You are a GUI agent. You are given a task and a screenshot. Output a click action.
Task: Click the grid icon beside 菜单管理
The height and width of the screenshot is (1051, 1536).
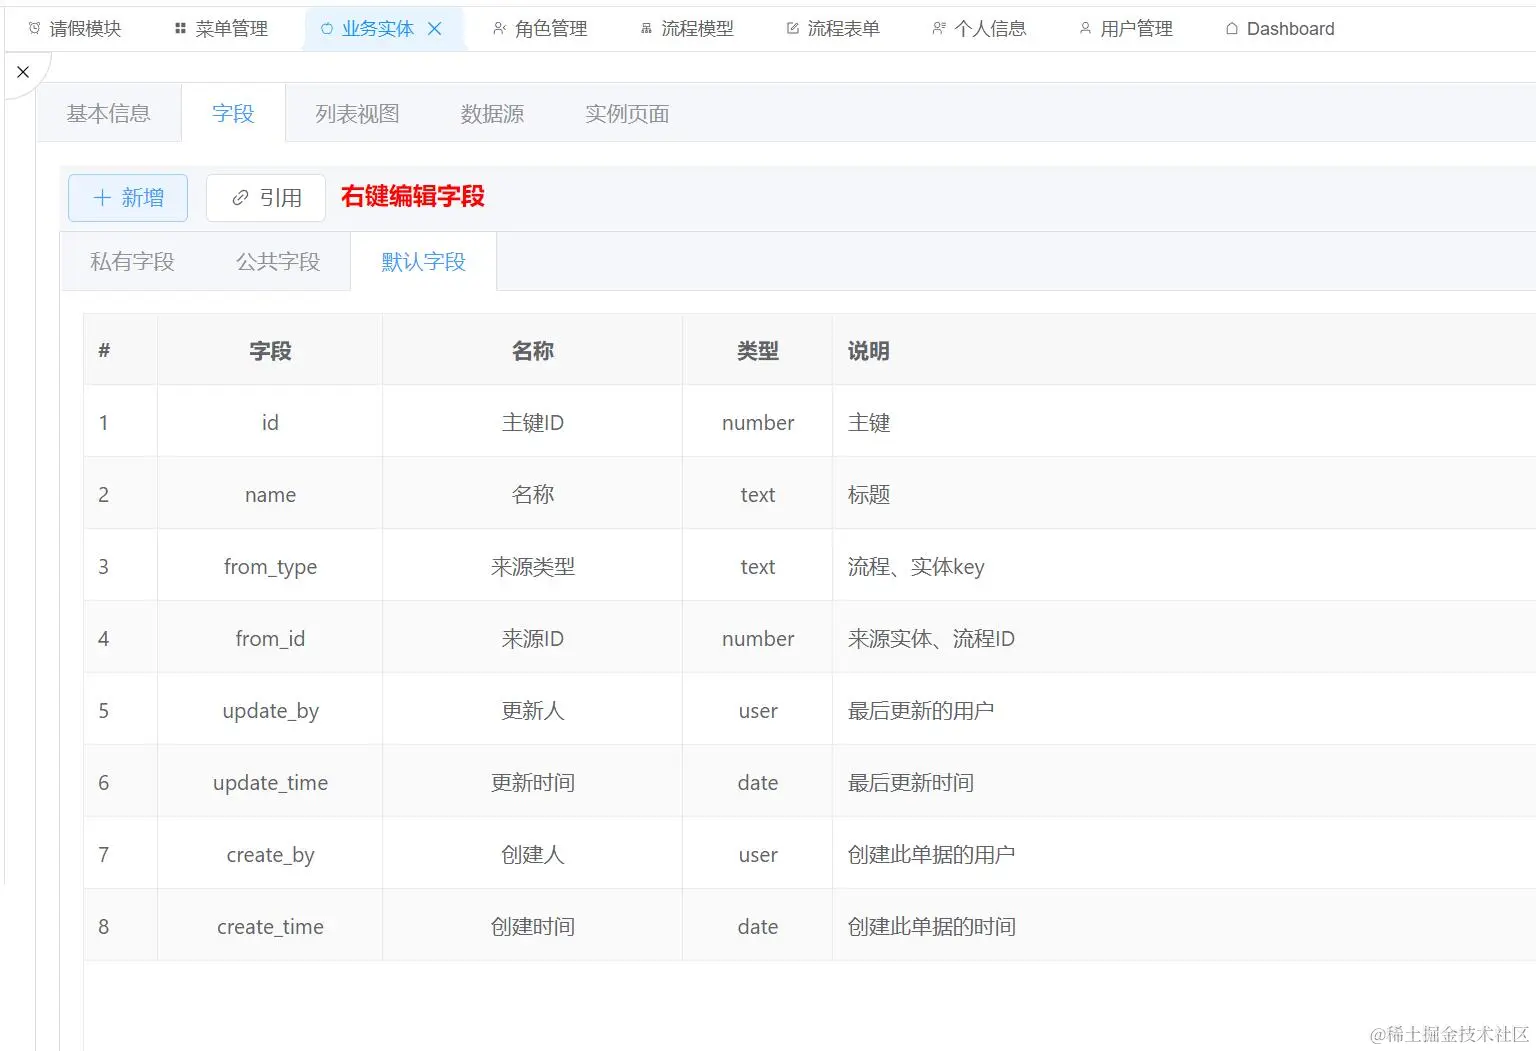pos(182,28)
